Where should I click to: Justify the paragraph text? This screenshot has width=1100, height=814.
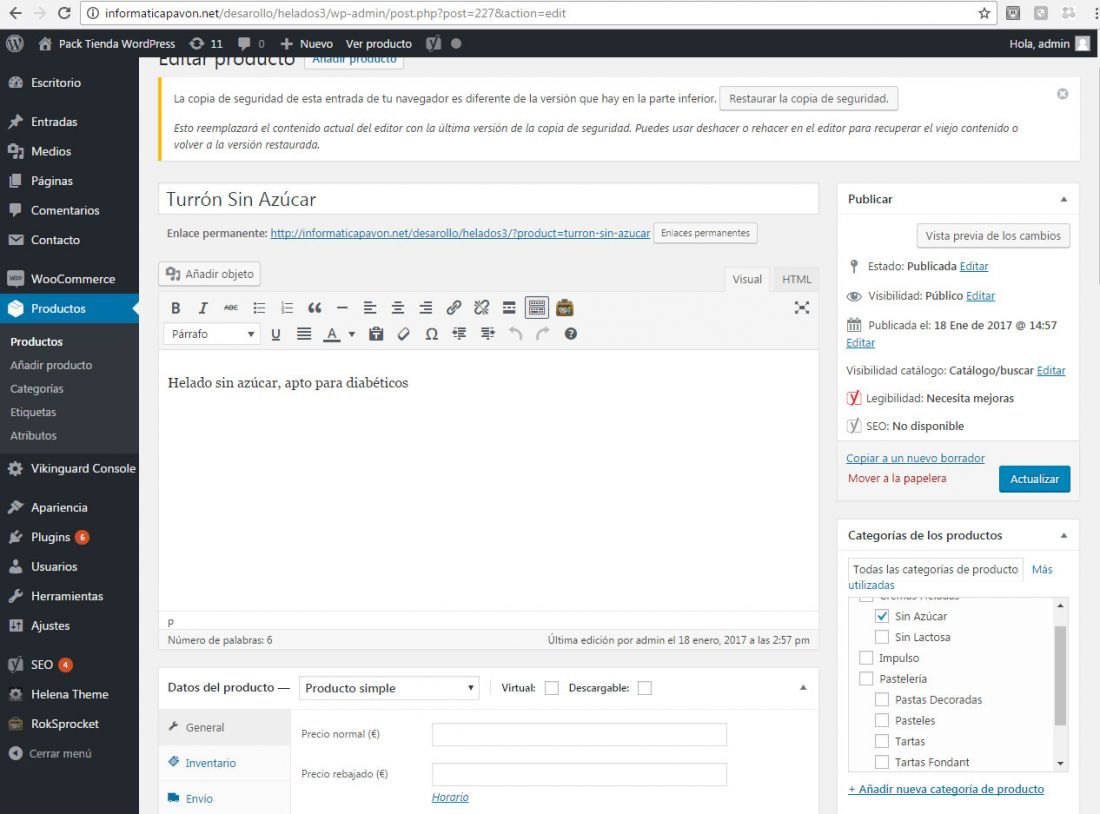[x=304, y=334]
